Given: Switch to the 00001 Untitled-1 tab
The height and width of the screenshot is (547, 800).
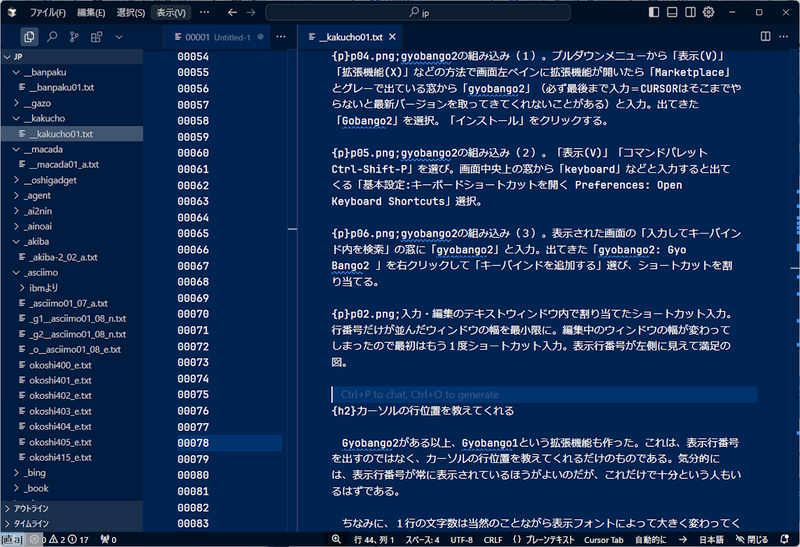Looking at the screenshot, I should [x=218, y=37].
